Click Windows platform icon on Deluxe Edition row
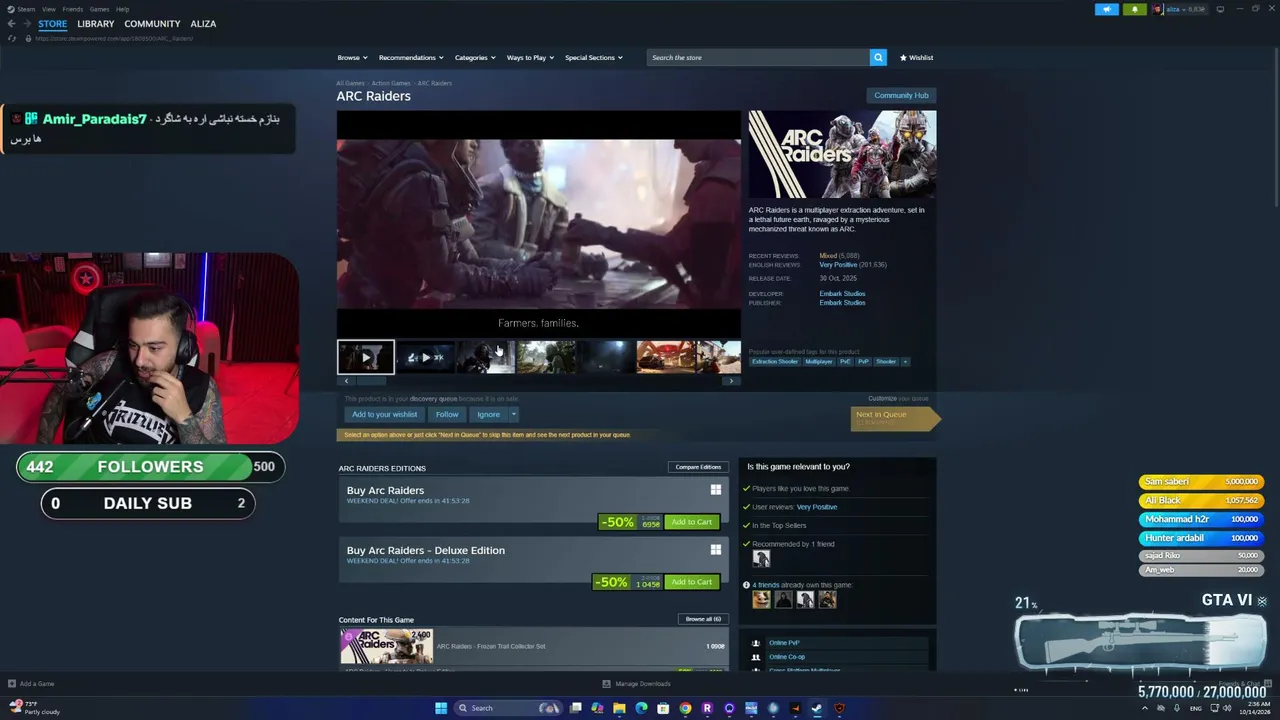The height and width of the screenshot is (720, 1280). (716, 550)
